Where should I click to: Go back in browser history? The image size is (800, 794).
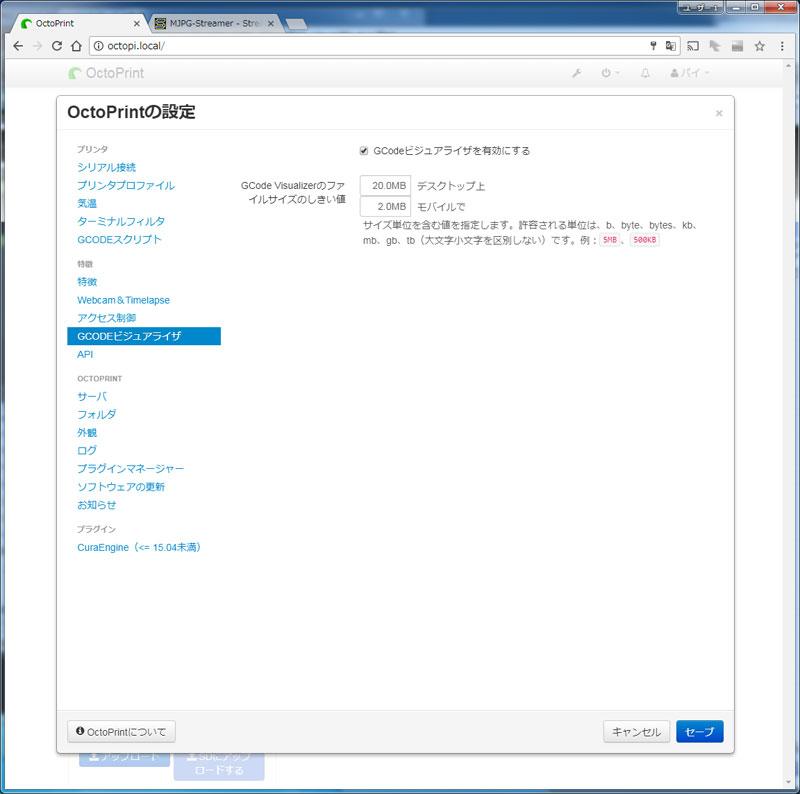(18, 46)
